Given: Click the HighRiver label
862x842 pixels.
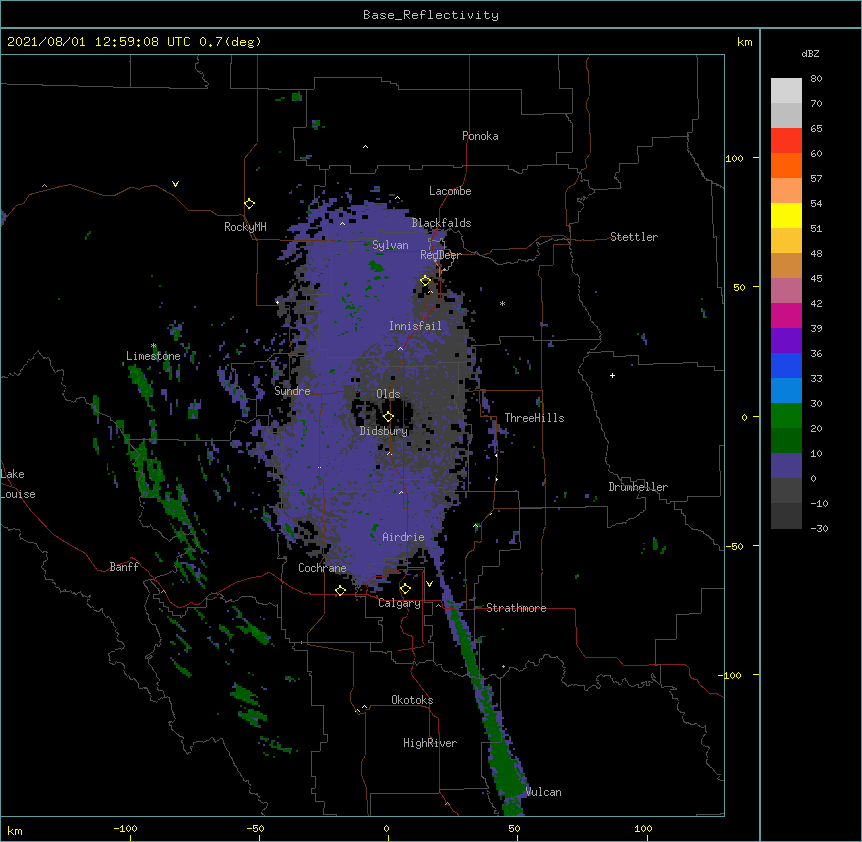Looking at the screenshot, I should tap(430, 743).
